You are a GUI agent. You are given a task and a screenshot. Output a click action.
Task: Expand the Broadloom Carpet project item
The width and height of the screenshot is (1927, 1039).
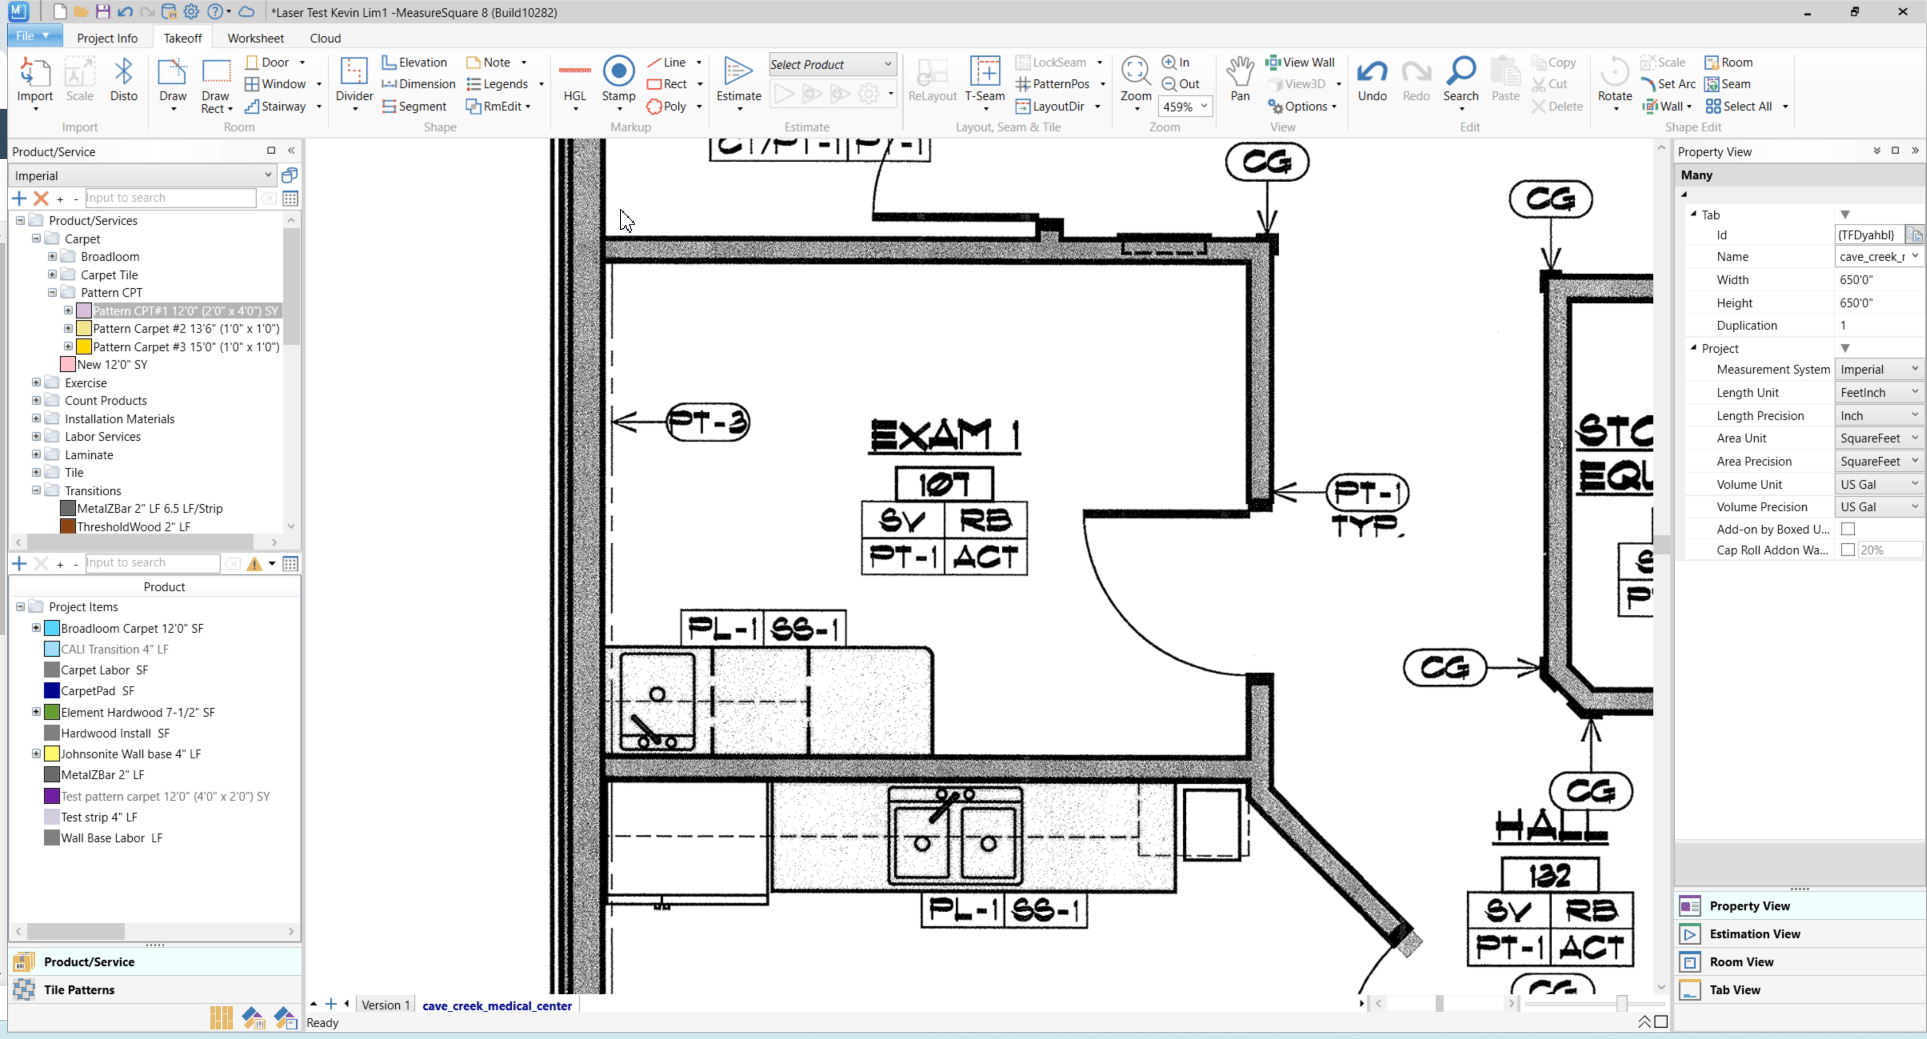tap(36, 628)
